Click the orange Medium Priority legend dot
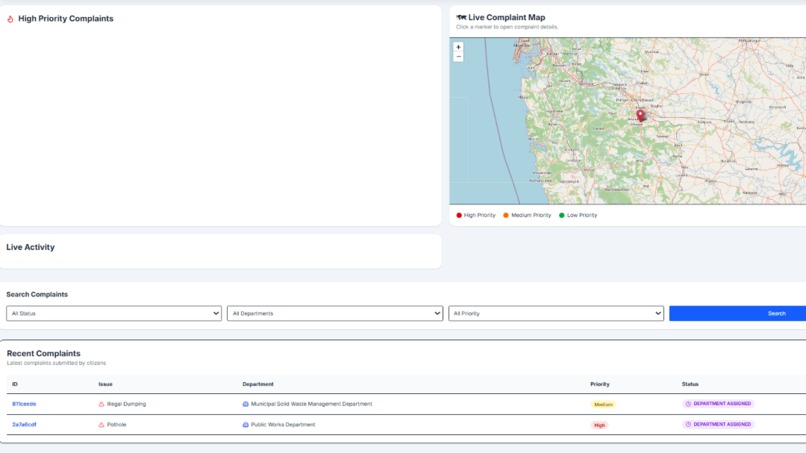The width and height of the screenshot is (806, 453). 506,215
